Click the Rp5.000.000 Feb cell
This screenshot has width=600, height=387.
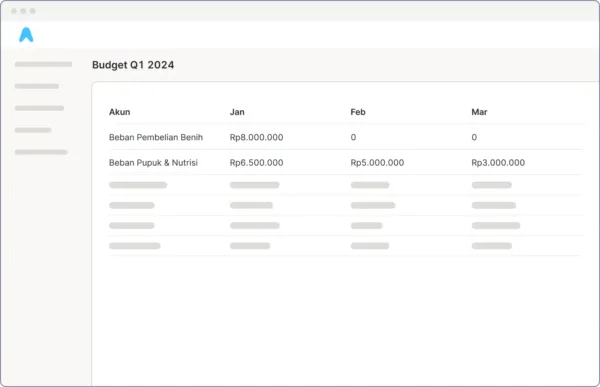(377, 163)
